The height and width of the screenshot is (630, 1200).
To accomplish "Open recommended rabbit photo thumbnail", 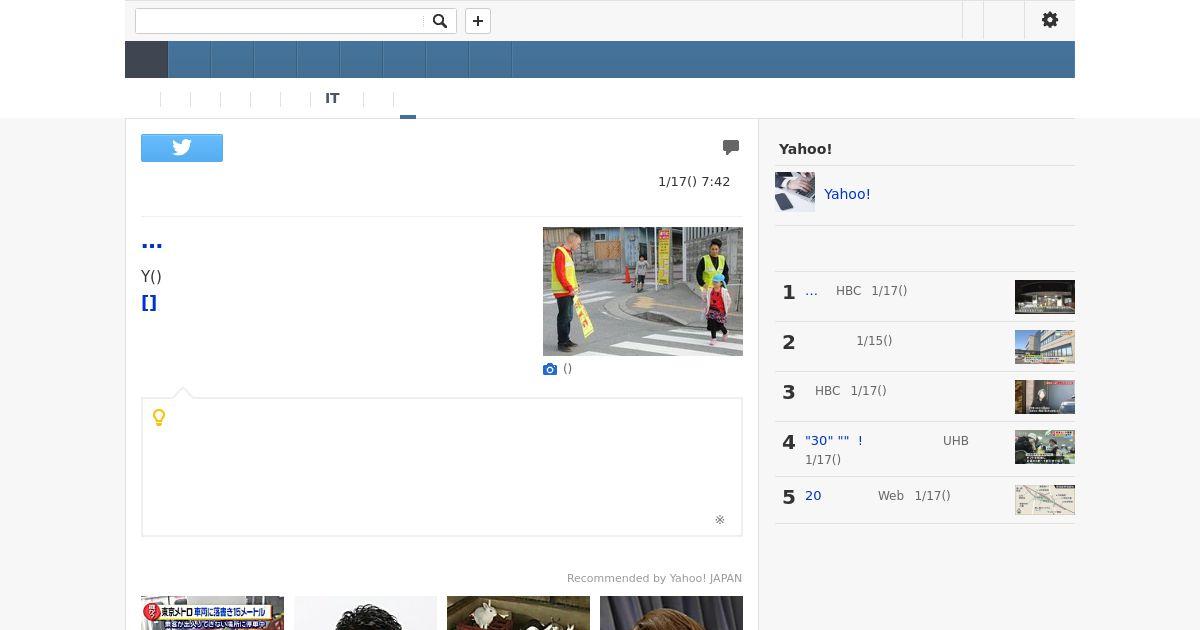I will coord(518,613).
